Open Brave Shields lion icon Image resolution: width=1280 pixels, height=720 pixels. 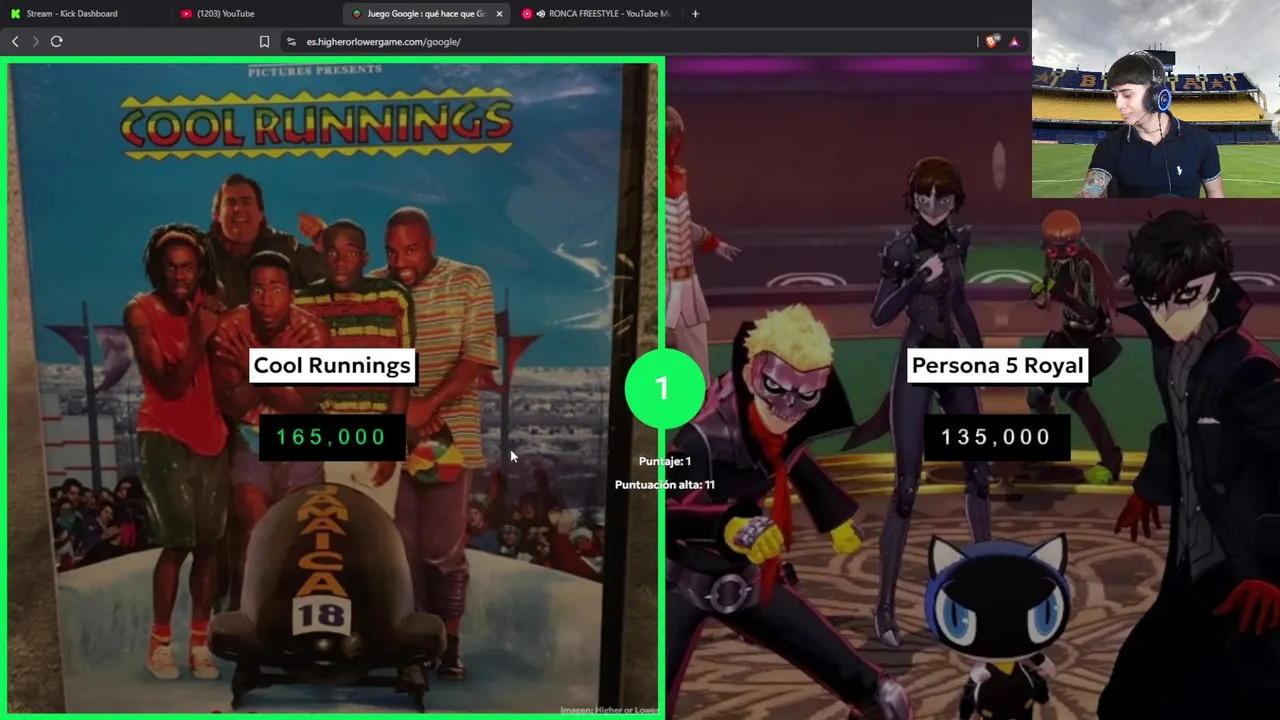(991, 42)
